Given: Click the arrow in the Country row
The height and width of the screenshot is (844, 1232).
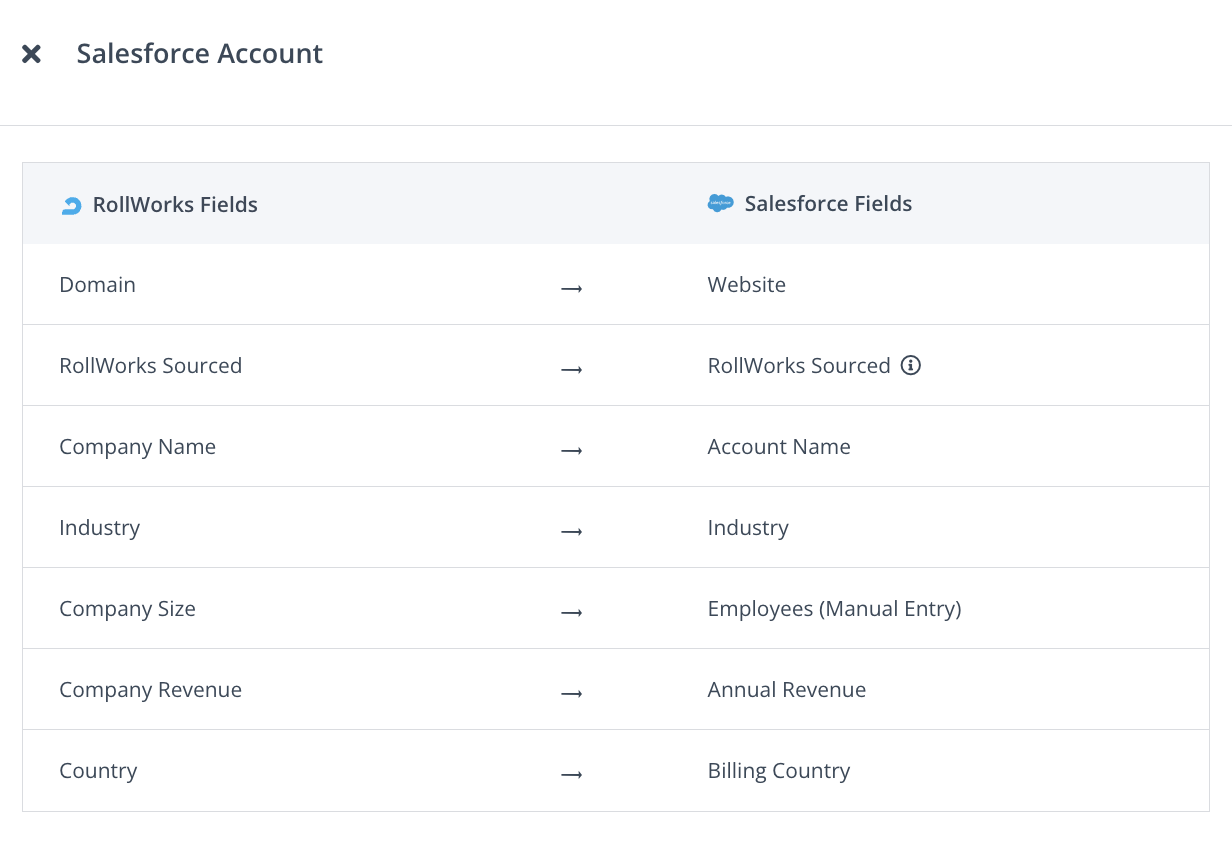Looking at the screenshot, I should coord(571,774).
